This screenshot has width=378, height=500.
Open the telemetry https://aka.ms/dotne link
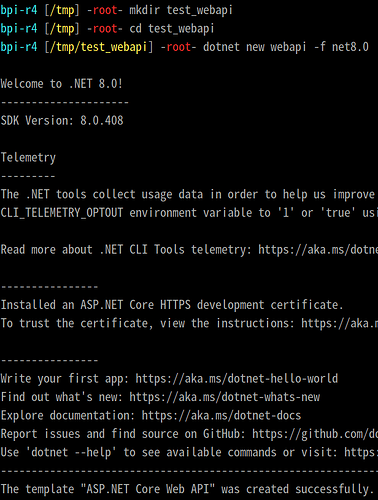point(318,249)
